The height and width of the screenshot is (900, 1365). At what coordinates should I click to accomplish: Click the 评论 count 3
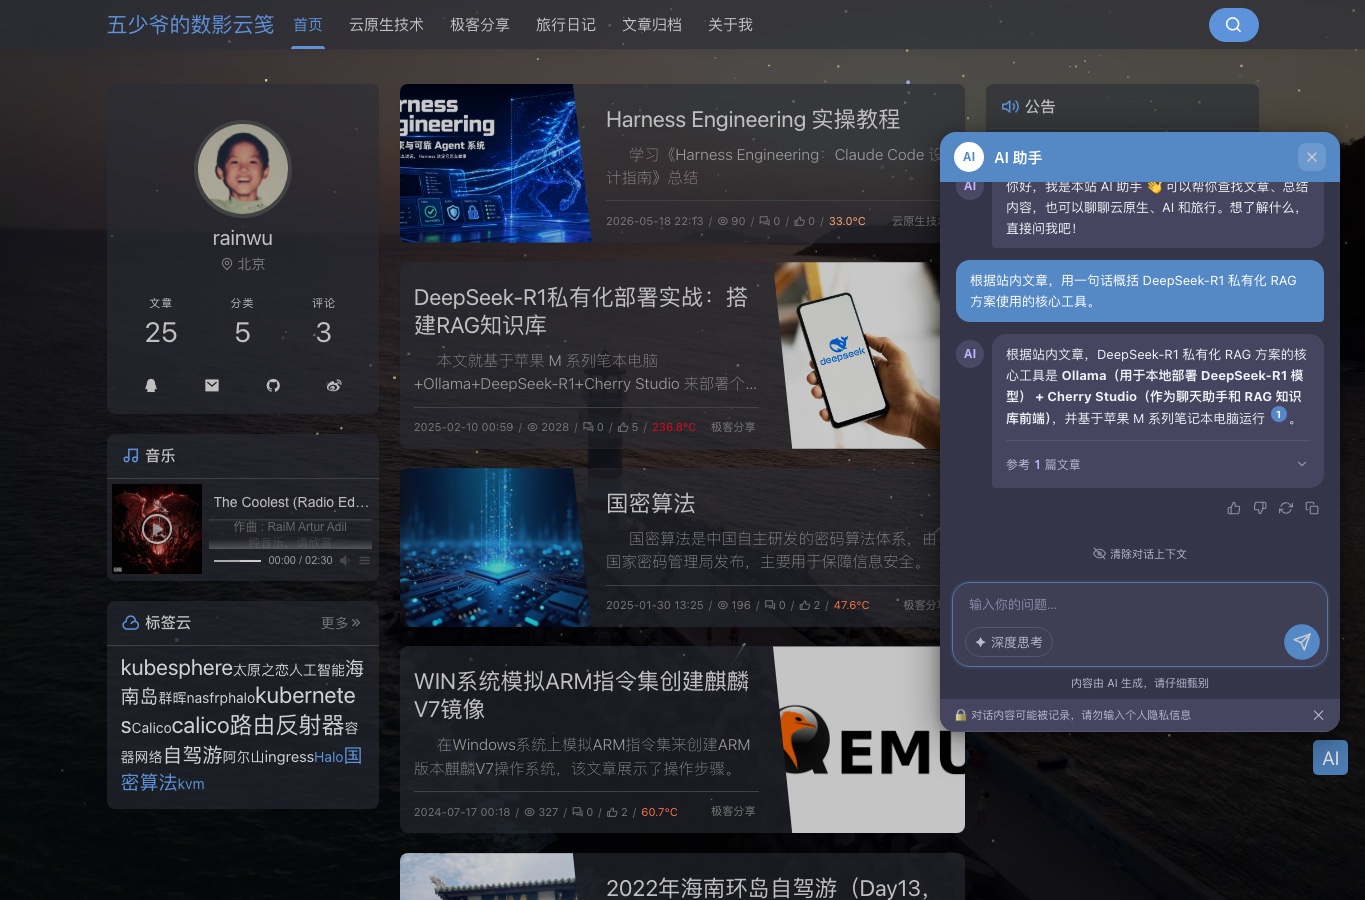point(323,332)
